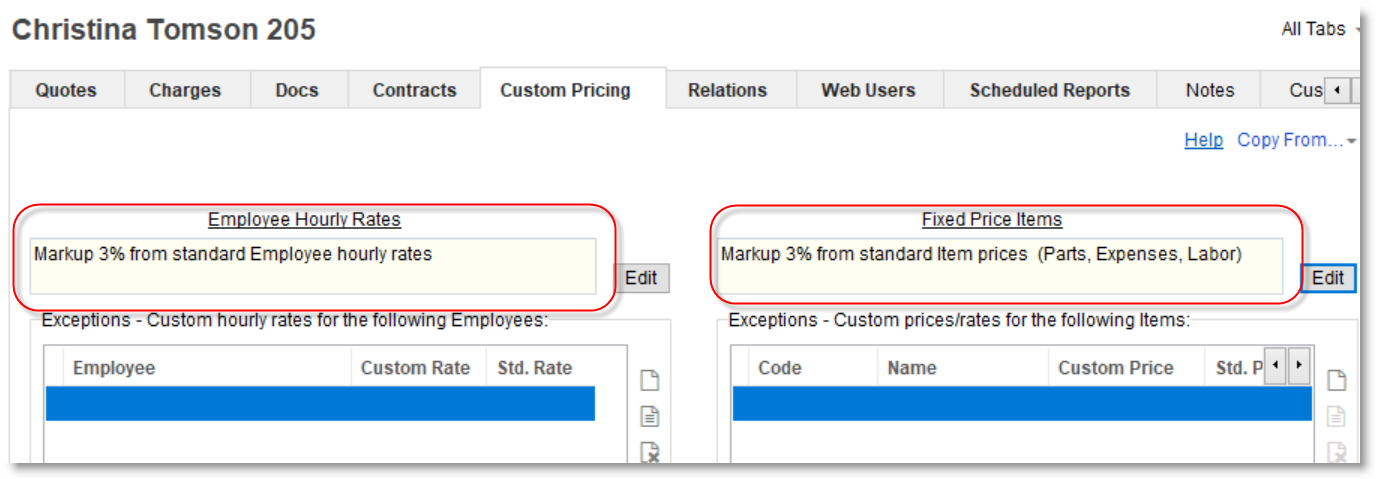The width and height of the screenshot is (1376, 479).
Task: Click the new item exception icon
Action: pos(1336,380)
